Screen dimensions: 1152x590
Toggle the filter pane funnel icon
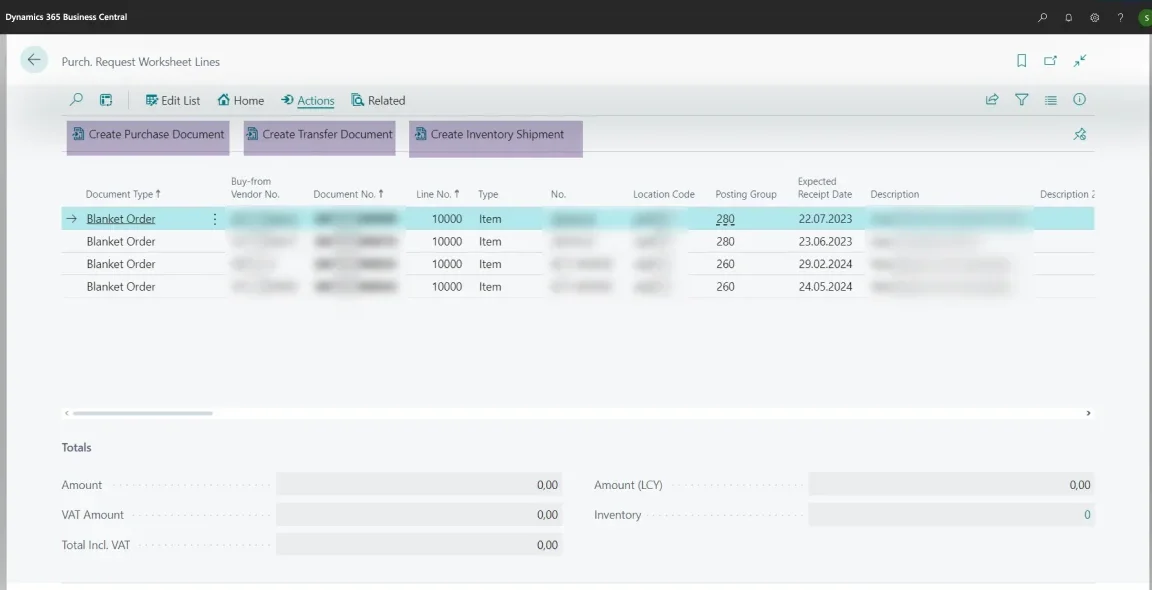pos(1021,100)
